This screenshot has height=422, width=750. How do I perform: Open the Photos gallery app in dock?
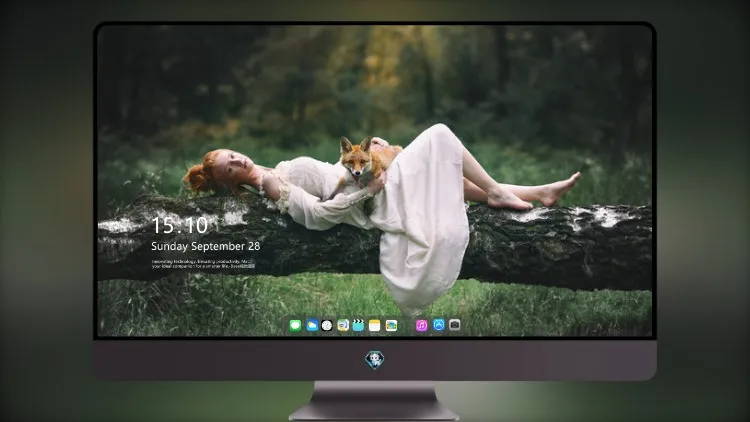tap(391, 325)
